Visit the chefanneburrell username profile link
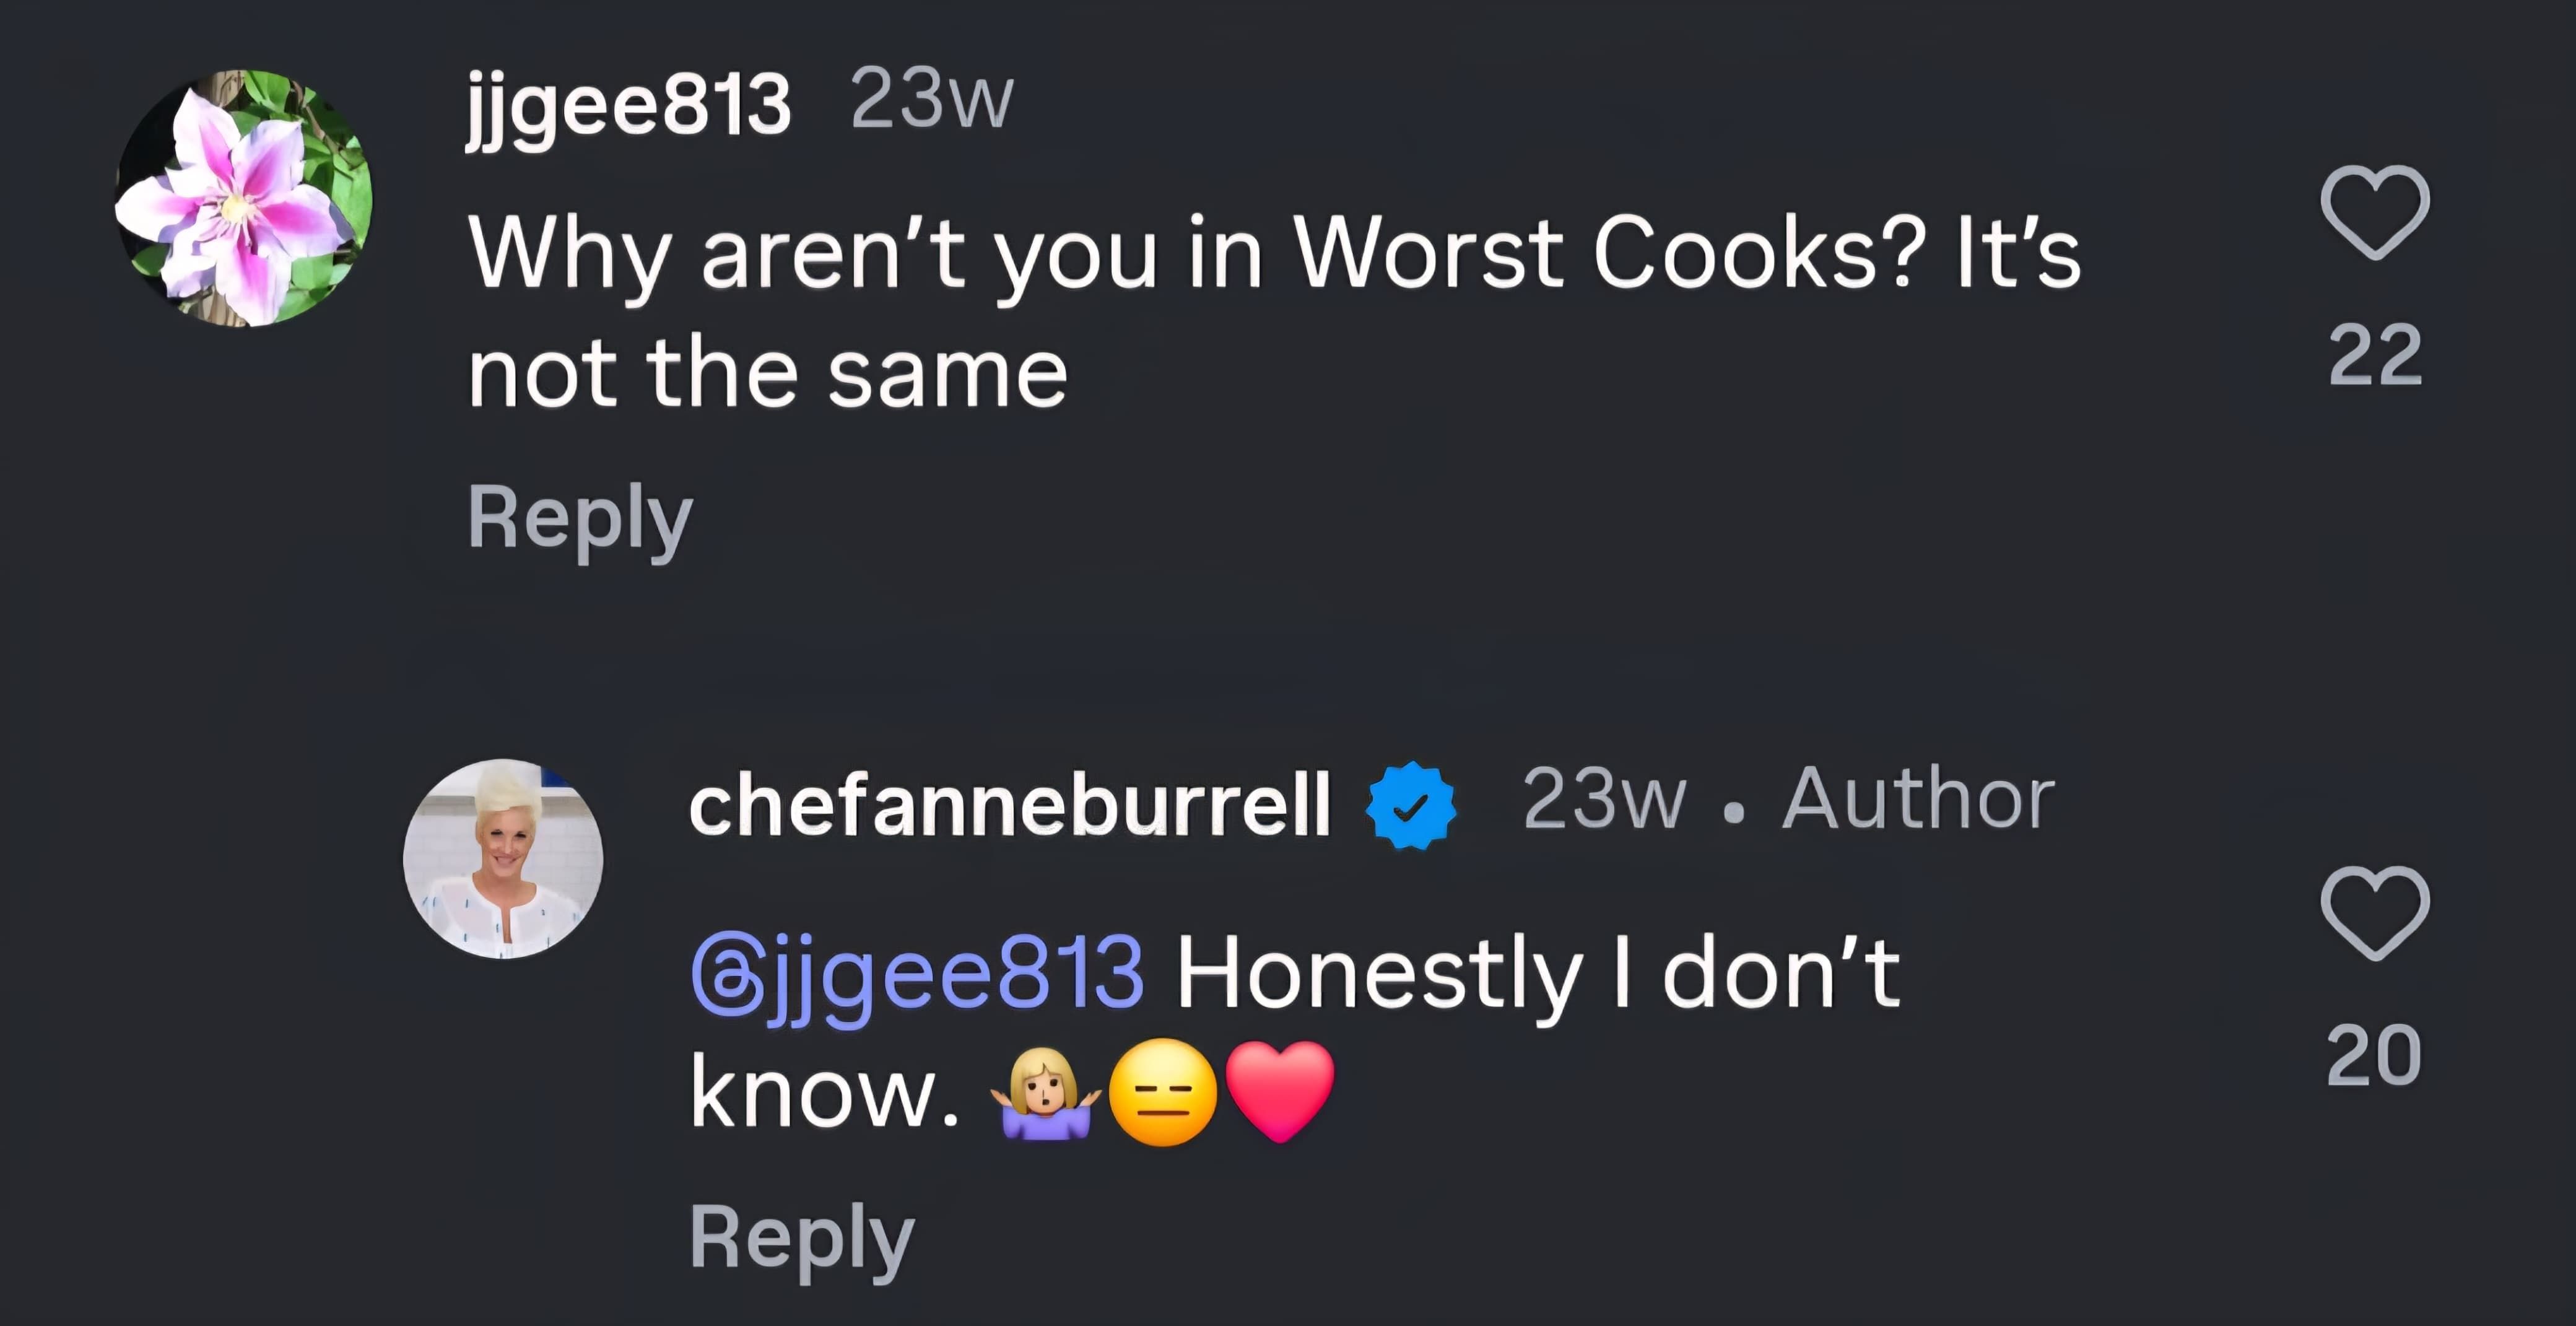Image resolution: width=2576 pixels, height=1326 pixels. click(x=1010, y=804)
